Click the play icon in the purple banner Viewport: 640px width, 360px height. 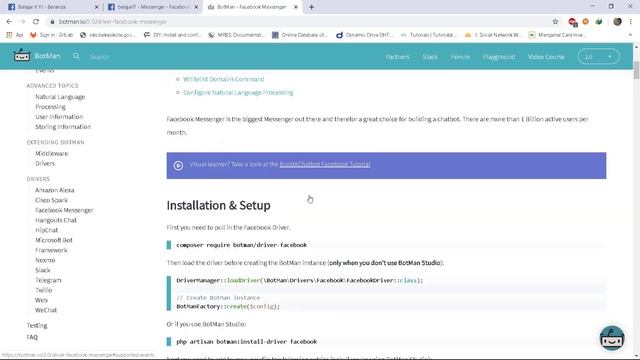(x=178, y=165)
